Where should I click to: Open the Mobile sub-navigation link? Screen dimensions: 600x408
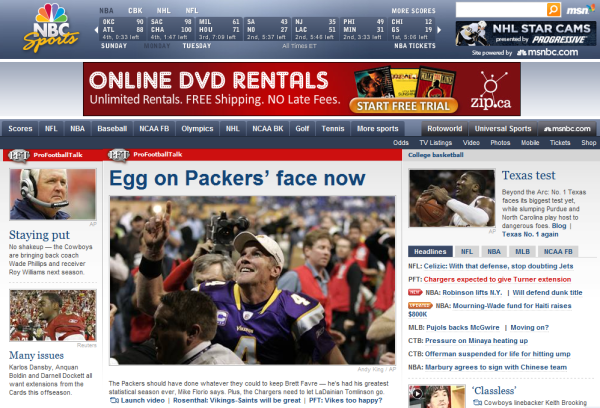pyautogui.click(x=530, y=143)
